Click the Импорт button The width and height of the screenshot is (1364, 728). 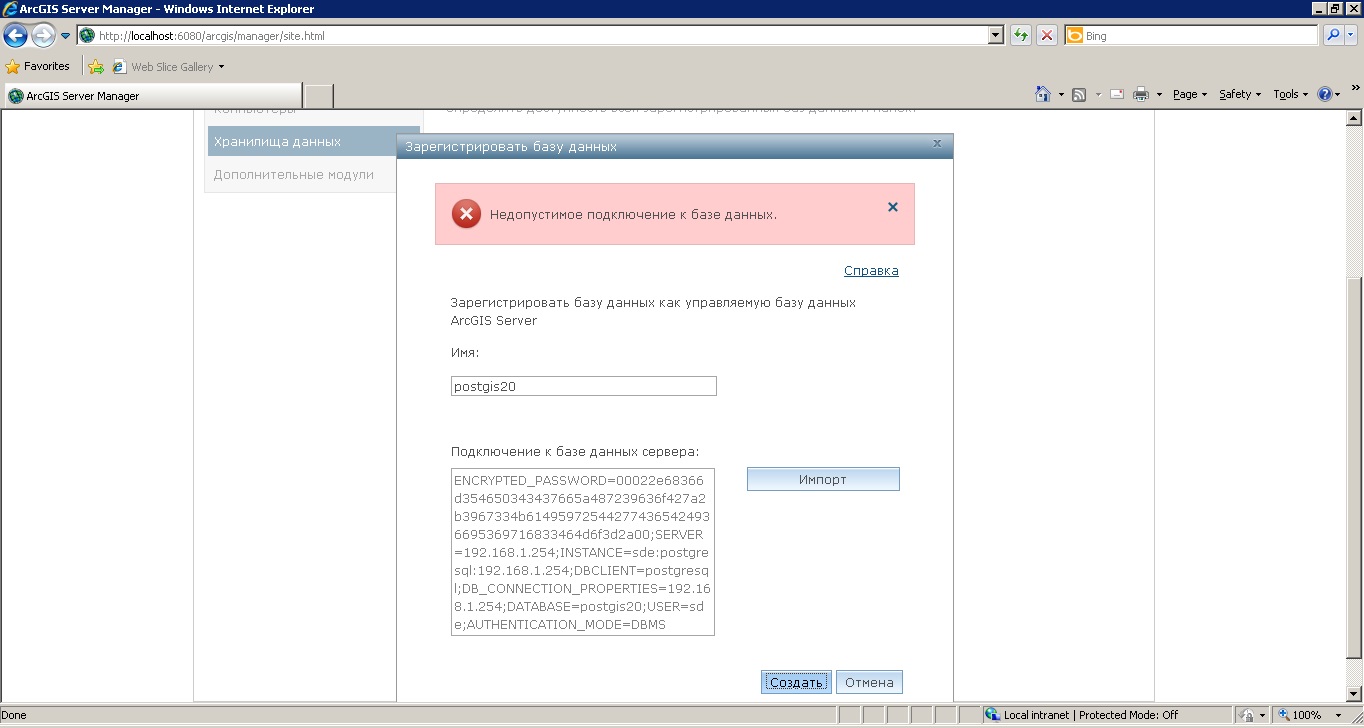[823, 479]
